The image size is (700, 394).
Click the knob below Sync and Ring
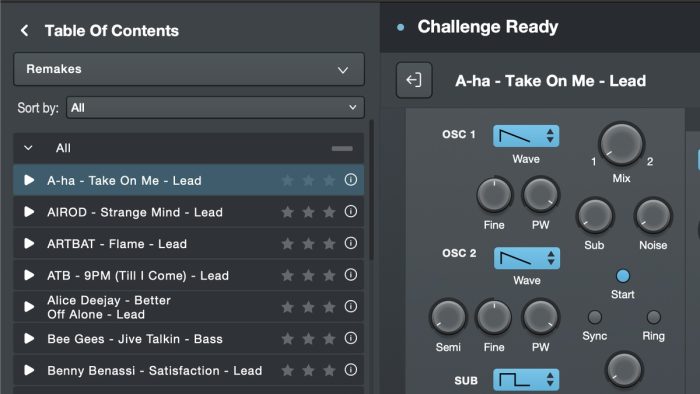pyautogui.click(x=624, y=369)
